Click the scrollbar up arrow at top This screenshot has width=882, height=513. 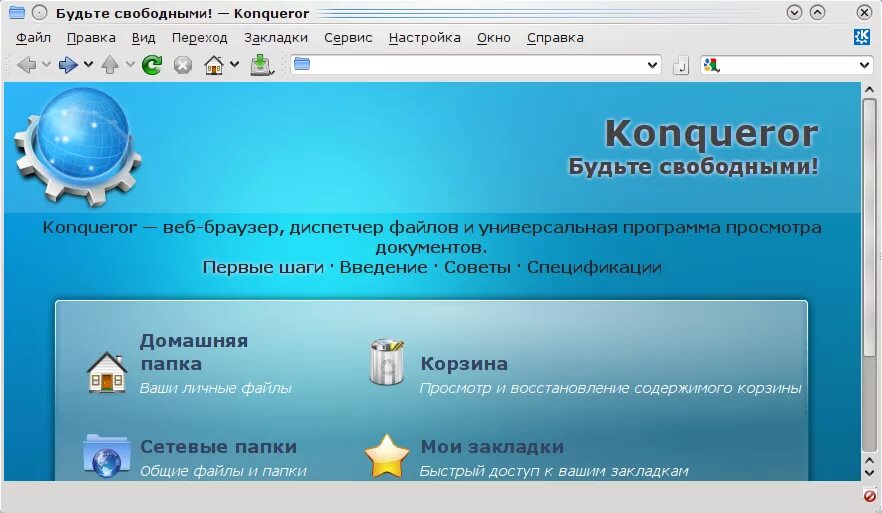tap(869, 89)
